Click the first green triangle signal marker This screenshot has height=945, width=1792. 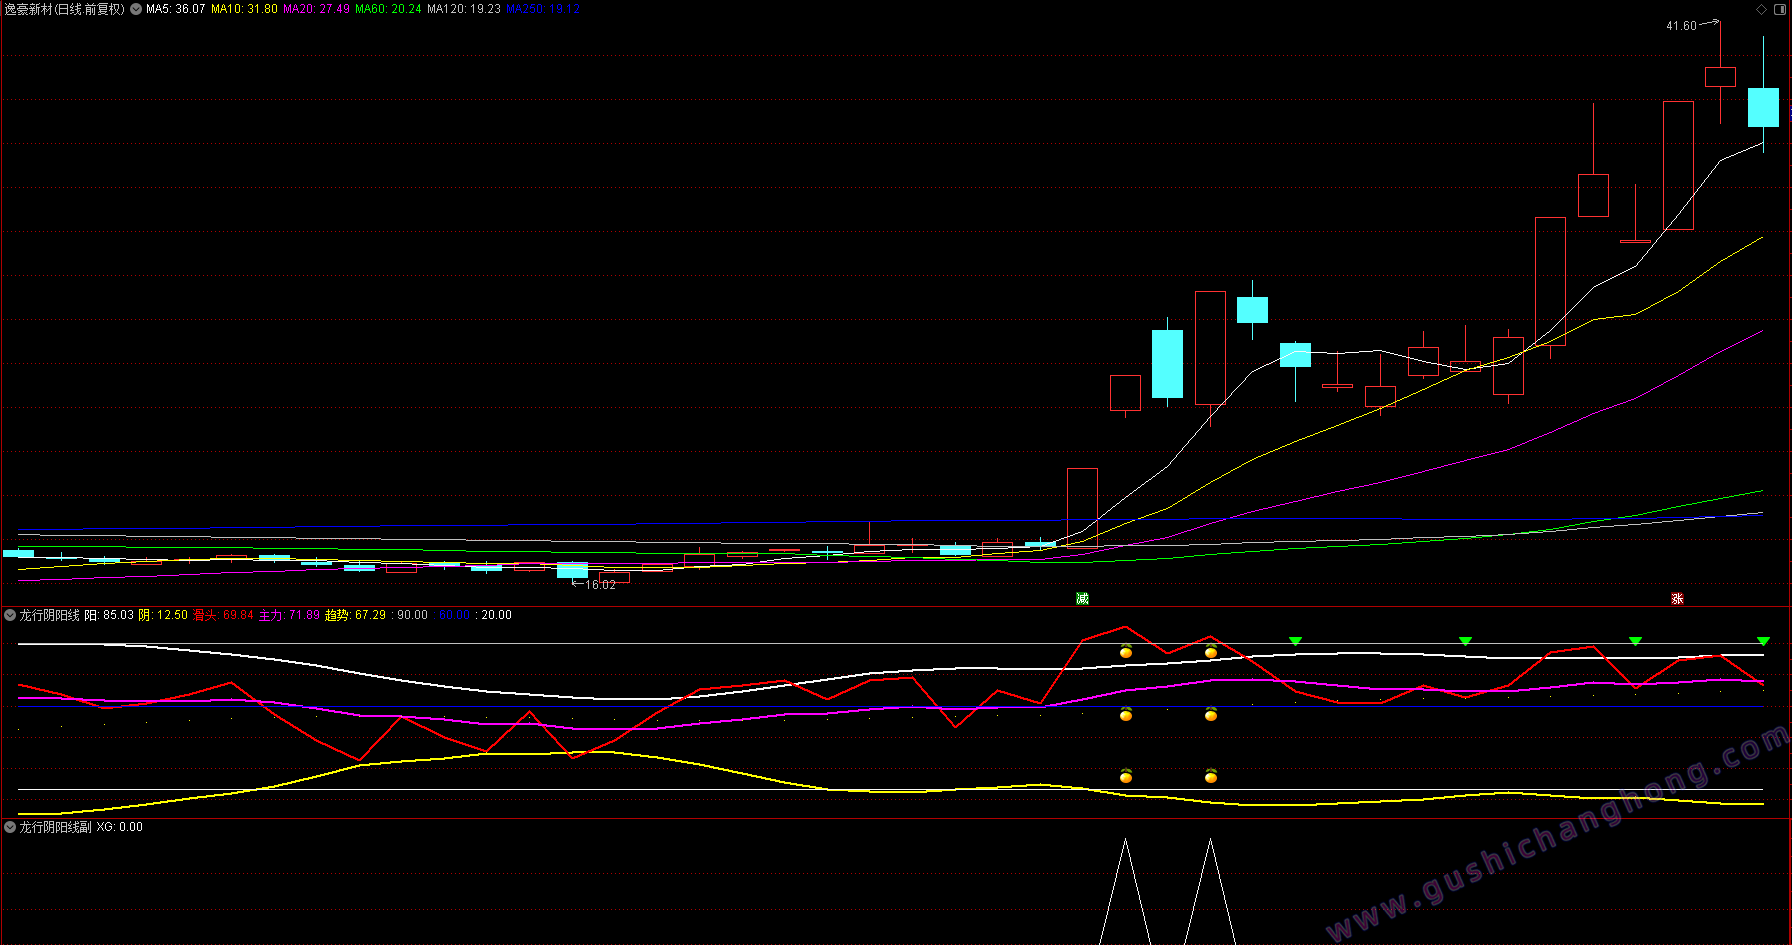1295,641
